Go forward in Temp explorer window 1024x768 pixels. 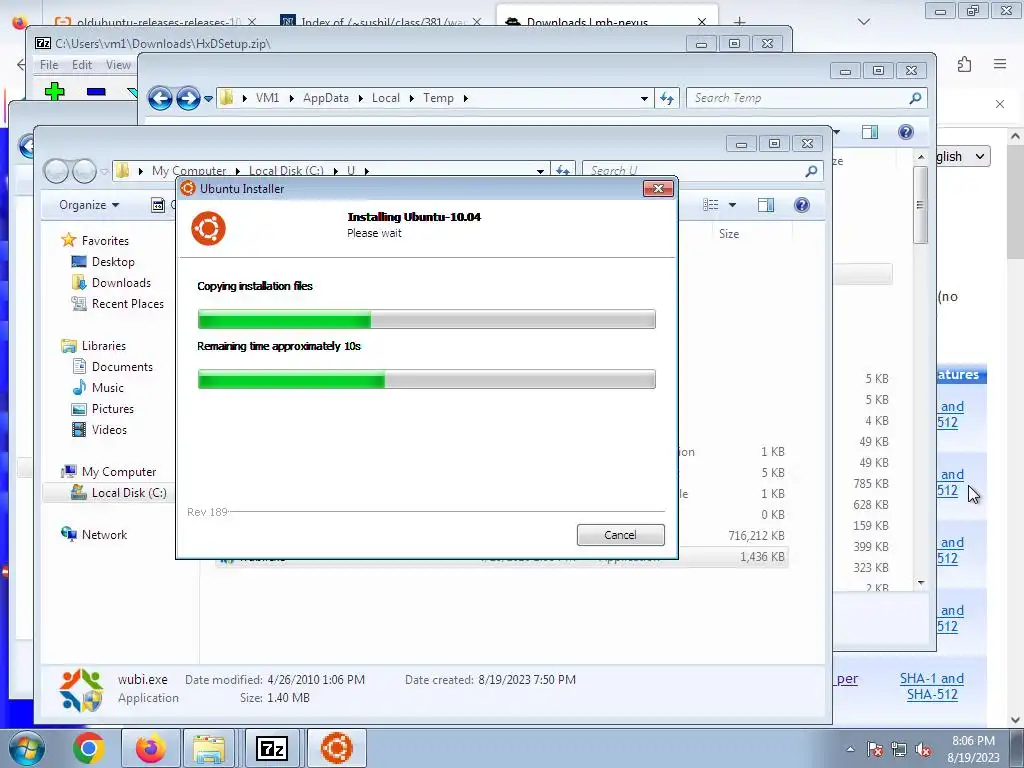(188, 98)
